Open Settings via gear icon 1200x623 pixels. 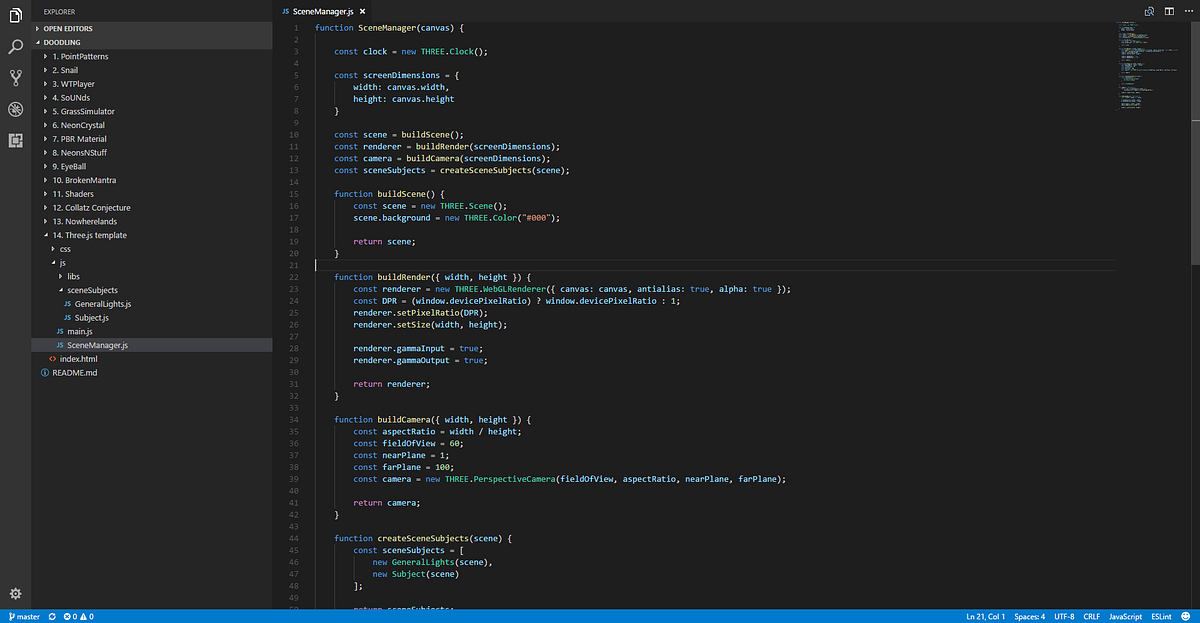click(15, 594)
